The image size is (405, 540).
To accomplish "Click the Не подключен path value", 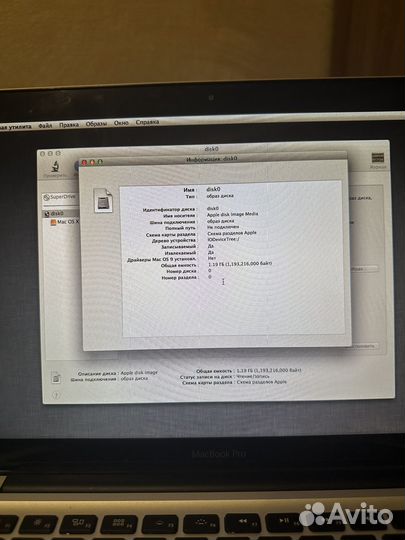I will 223,227.
